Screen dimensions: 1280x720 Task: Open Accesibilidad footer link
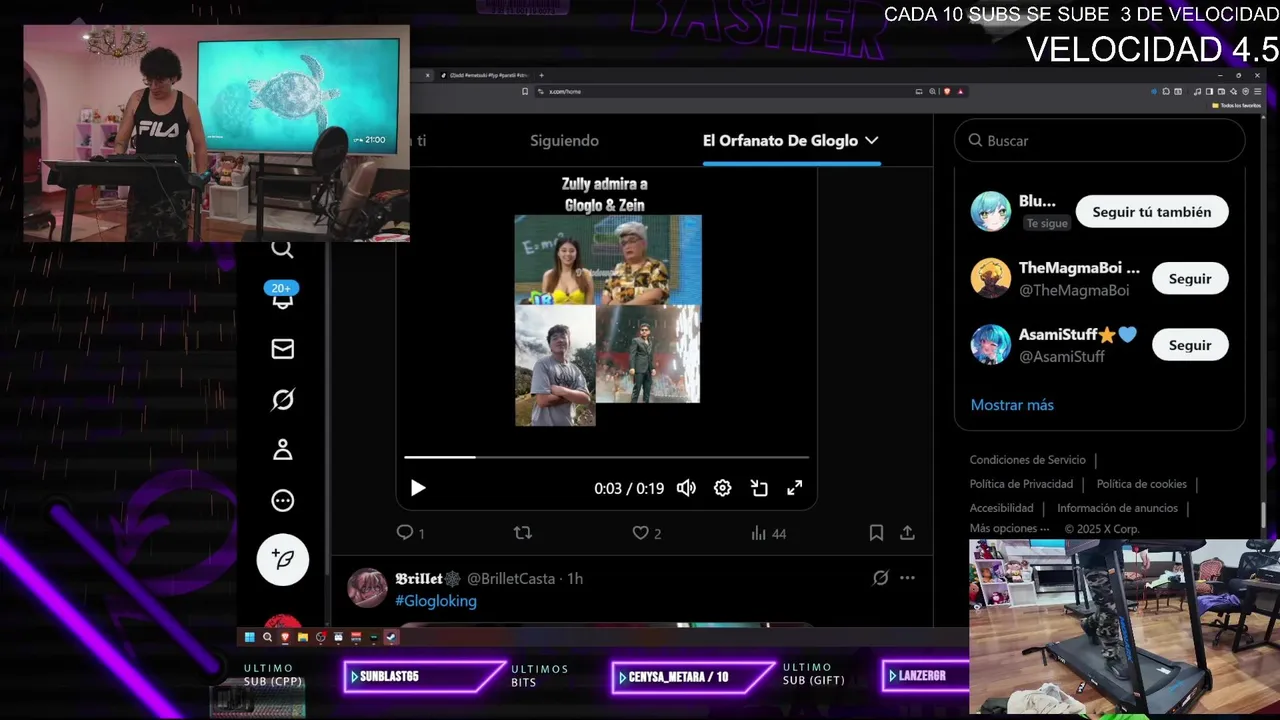pos(1001,508)
